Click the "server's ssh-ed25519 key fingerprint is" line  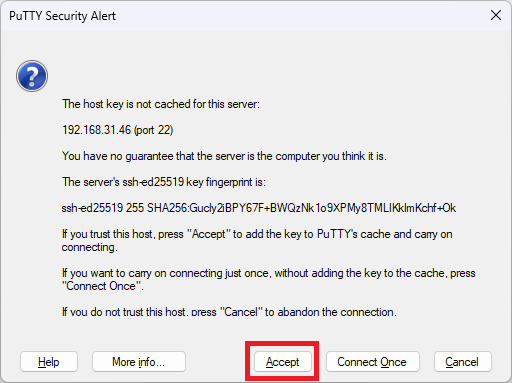click(x=164, y=182)
